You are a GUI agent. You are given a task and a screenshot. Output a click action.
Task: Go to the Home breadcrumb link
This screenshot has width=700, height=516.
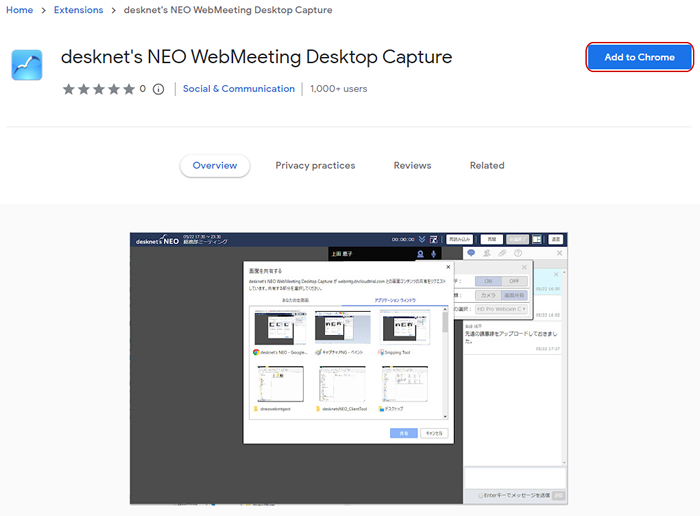[x=20, y=10]
